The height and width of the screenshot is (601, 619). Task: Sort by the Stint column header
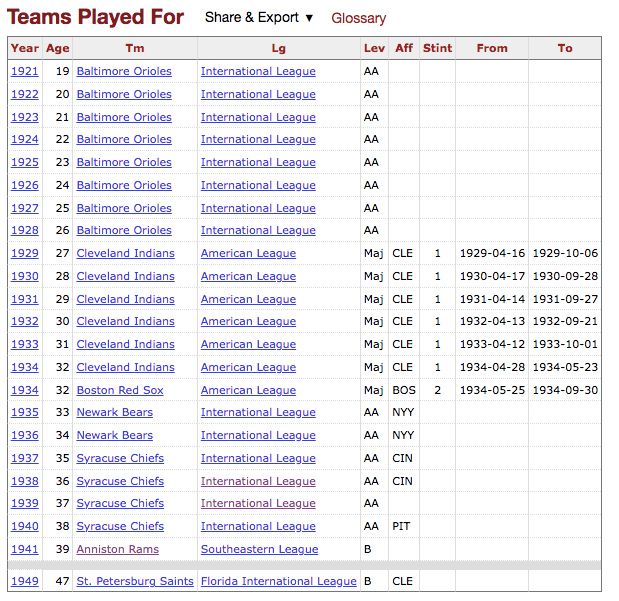[437, 48]
